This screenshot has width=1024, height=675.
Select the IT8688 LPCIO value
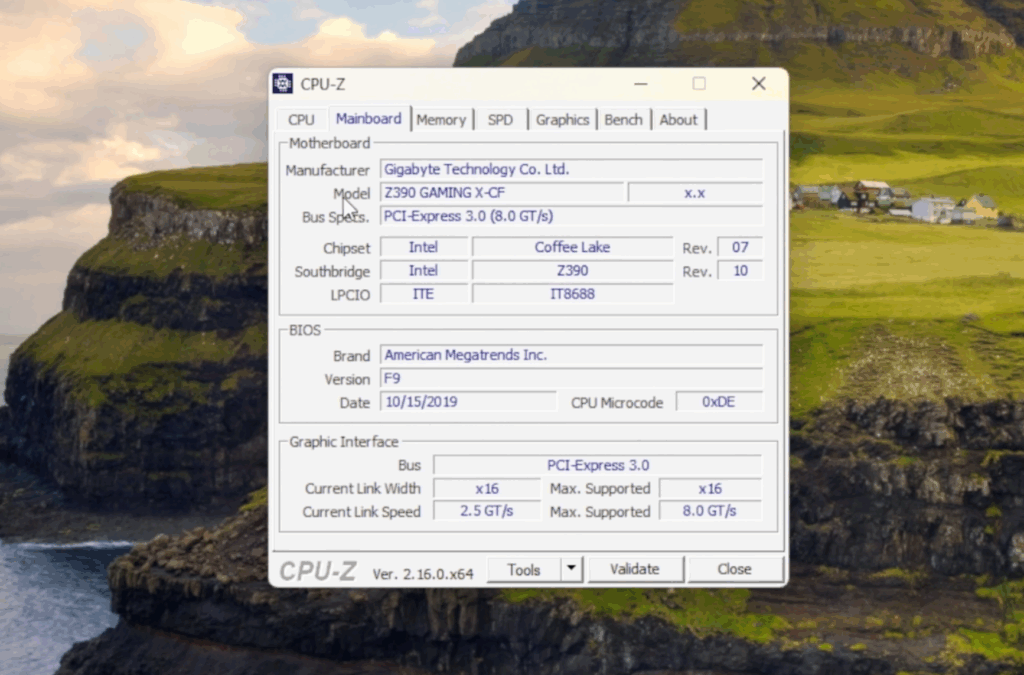coord(572,294)
